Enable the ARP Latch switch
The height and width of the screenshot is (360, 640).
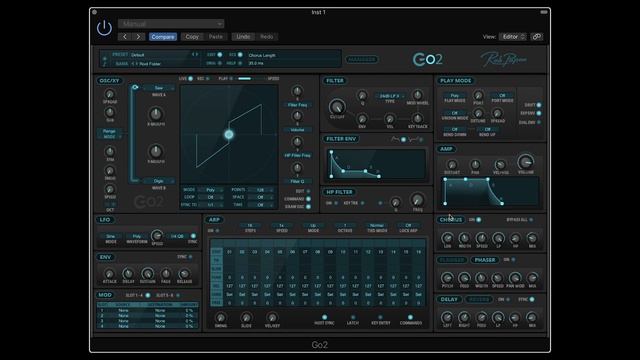coord(353,317)
